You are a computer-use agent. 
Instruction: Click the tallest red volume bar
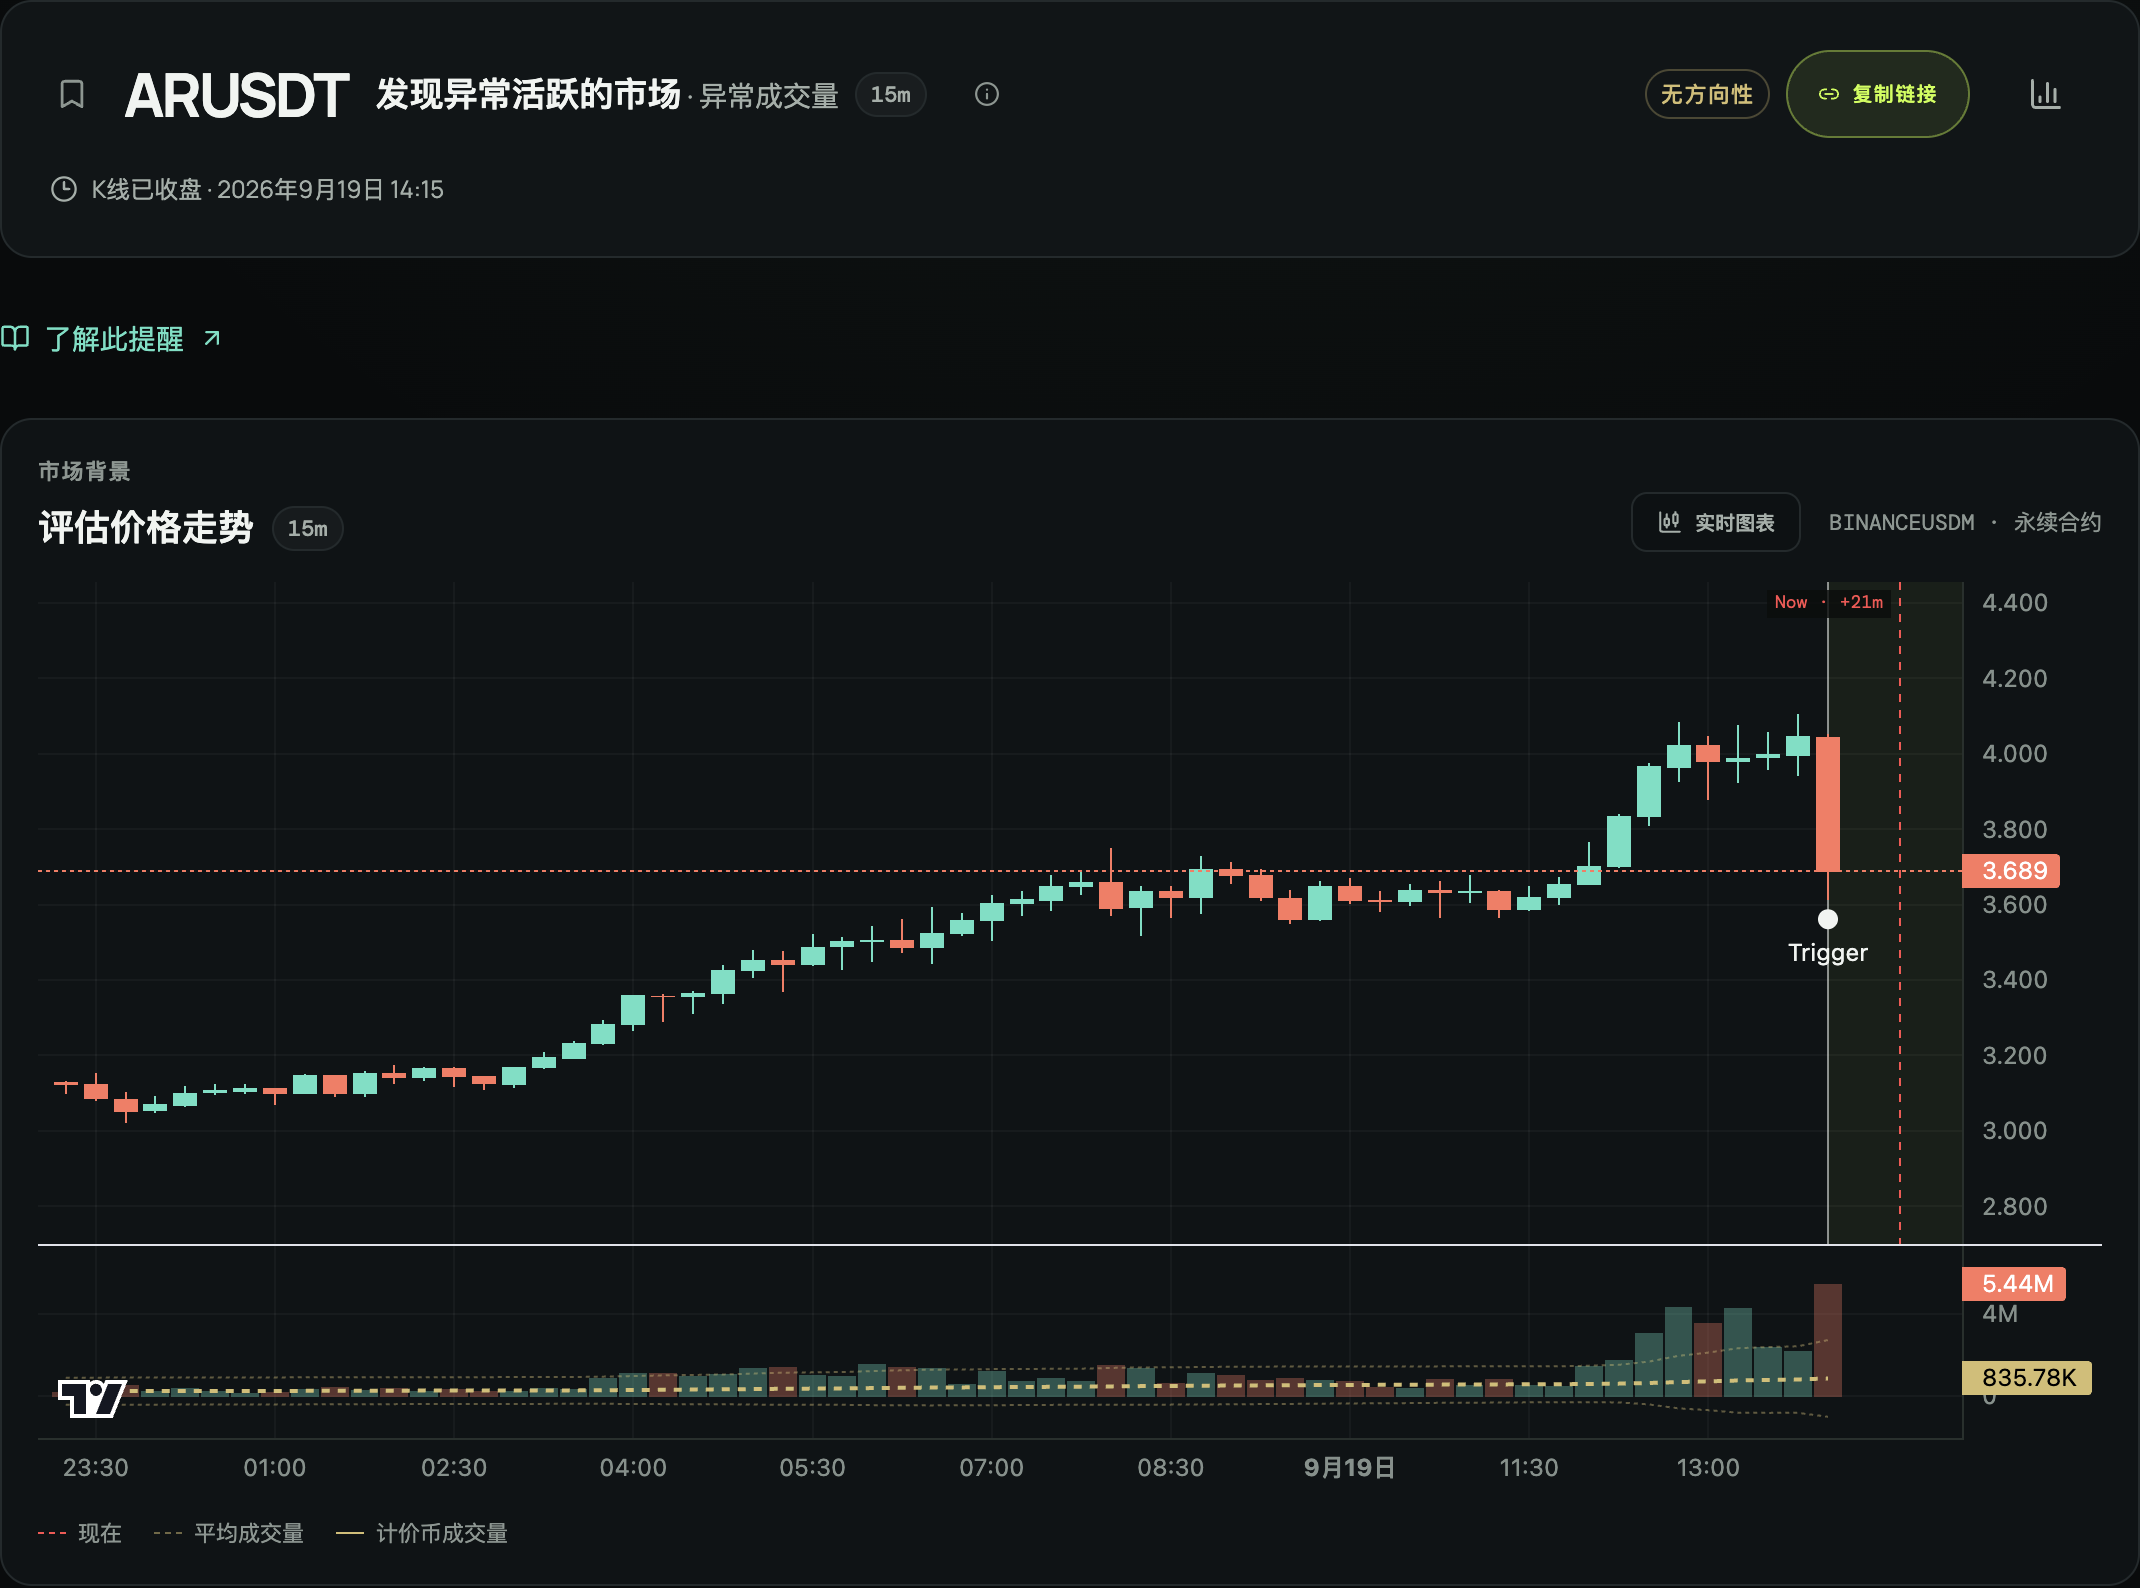[1827, 1340]
